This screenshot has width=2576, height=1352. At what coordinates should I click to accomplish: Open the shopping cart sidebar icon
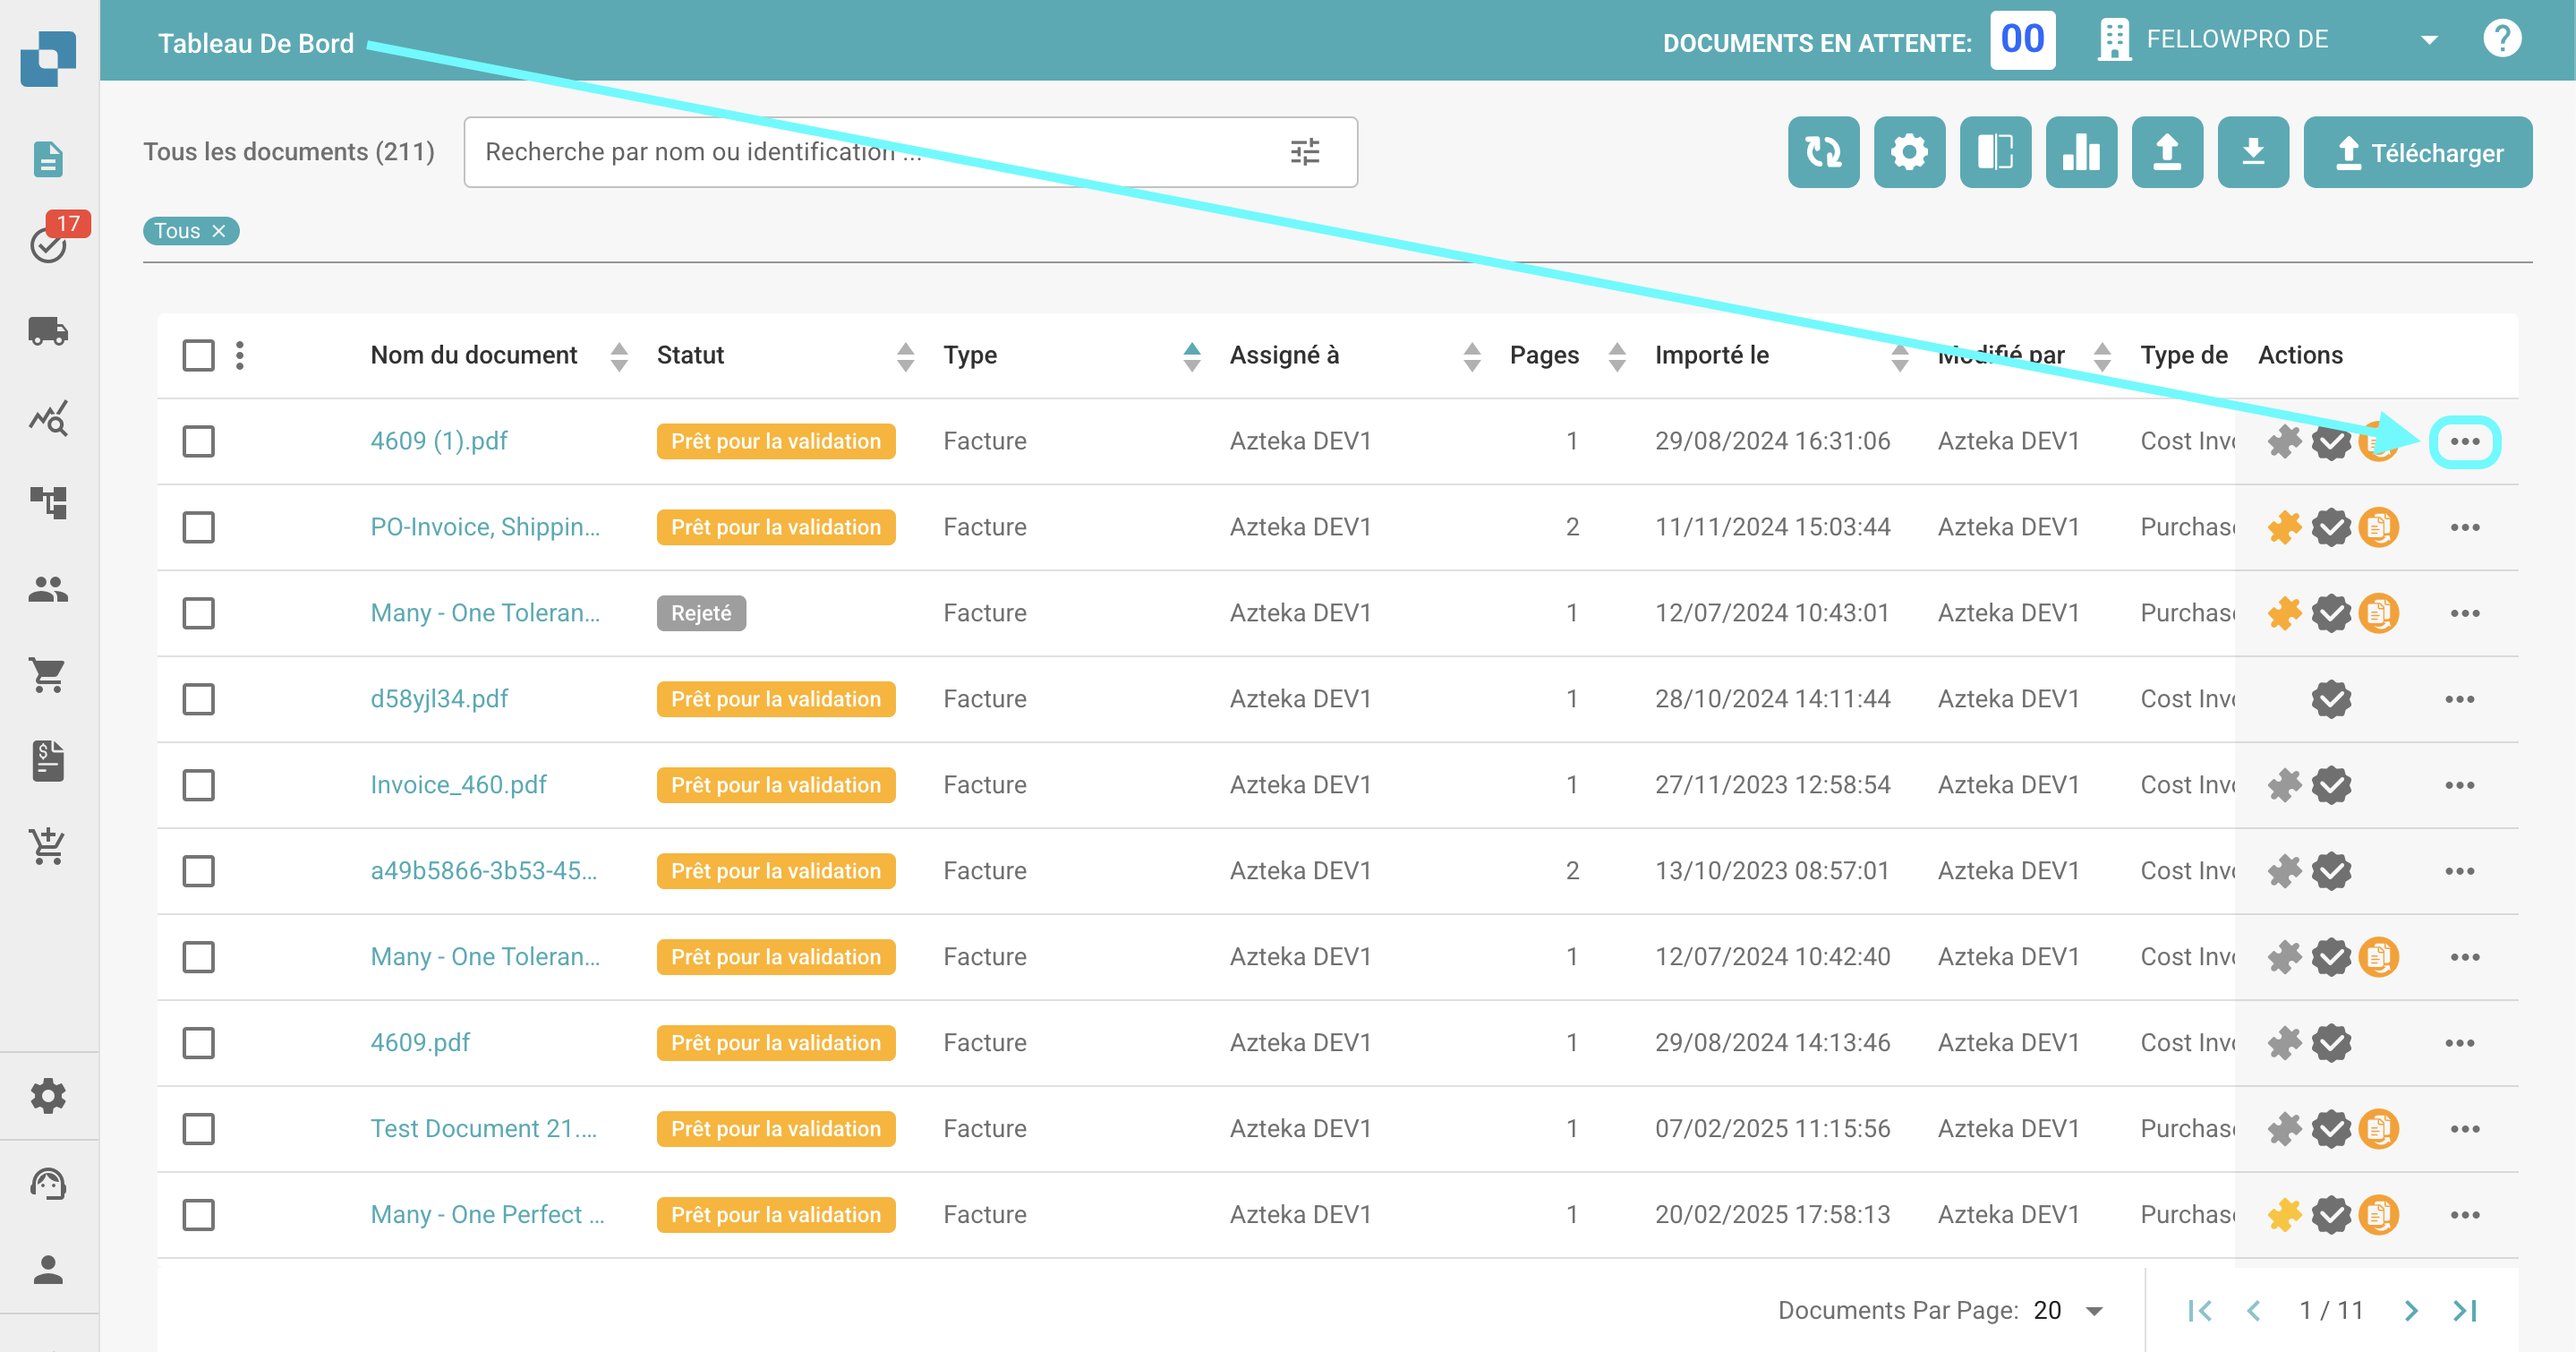click(48, 675)
